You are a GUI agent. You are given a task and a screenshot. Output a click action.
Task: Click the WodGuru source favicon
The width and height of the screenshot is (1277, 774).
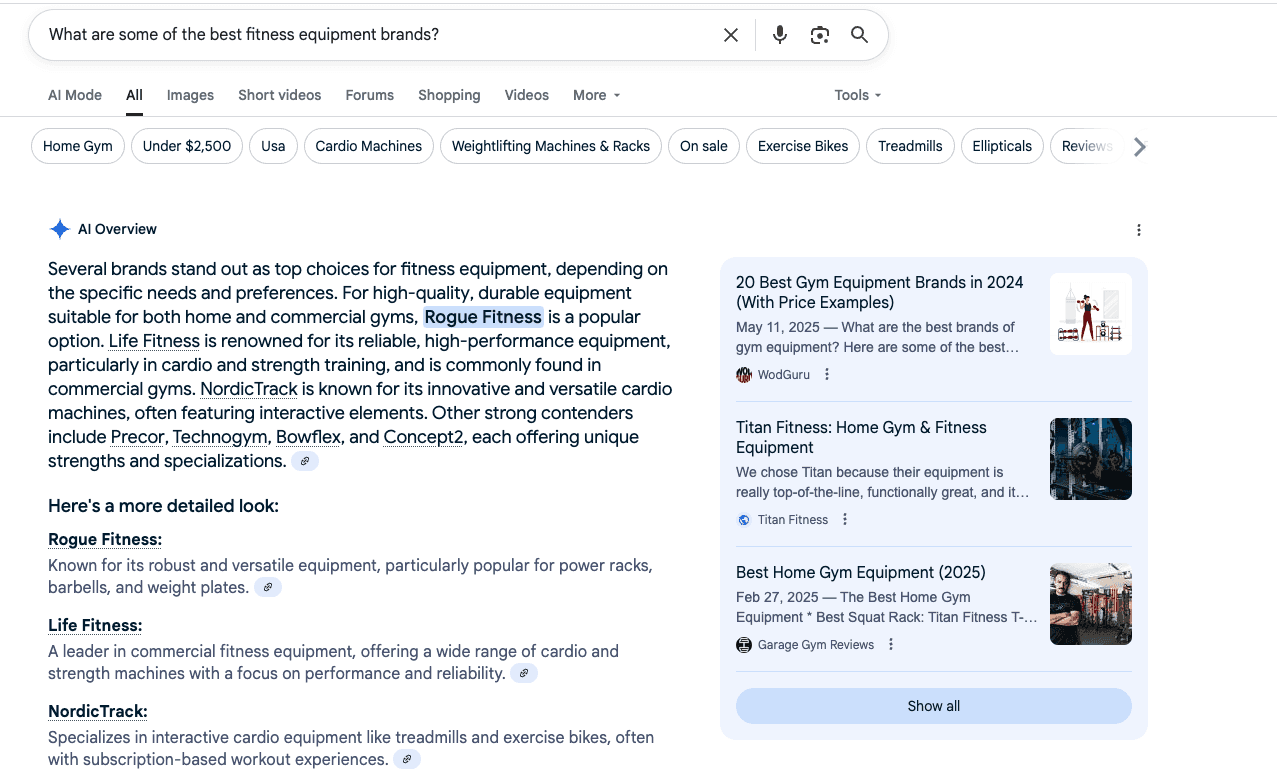pyautogui.click(x=744, y=374)
